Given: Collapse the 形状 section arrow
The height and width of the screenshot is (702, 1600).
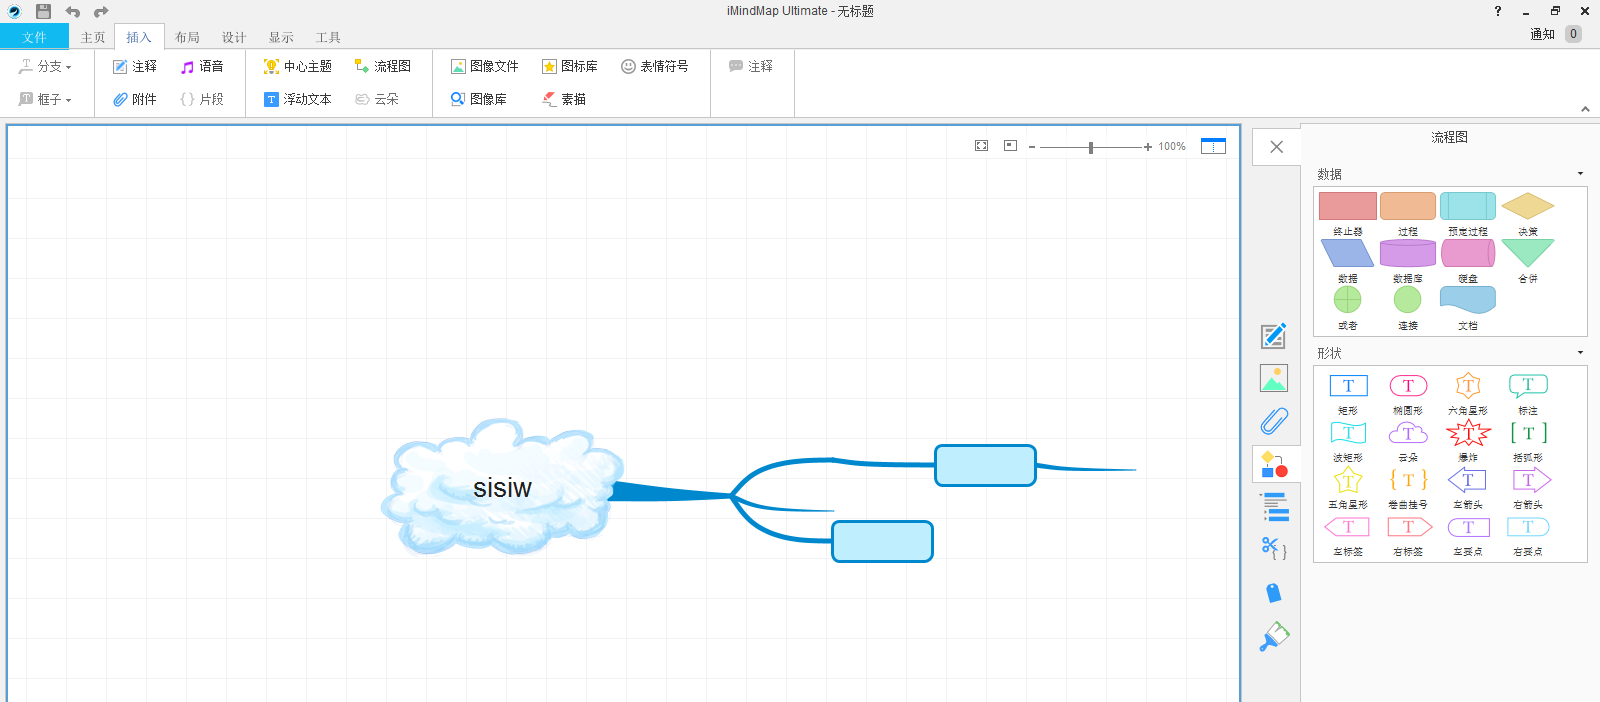Looking at the screenshot, I should click(x=1580, y=353).
